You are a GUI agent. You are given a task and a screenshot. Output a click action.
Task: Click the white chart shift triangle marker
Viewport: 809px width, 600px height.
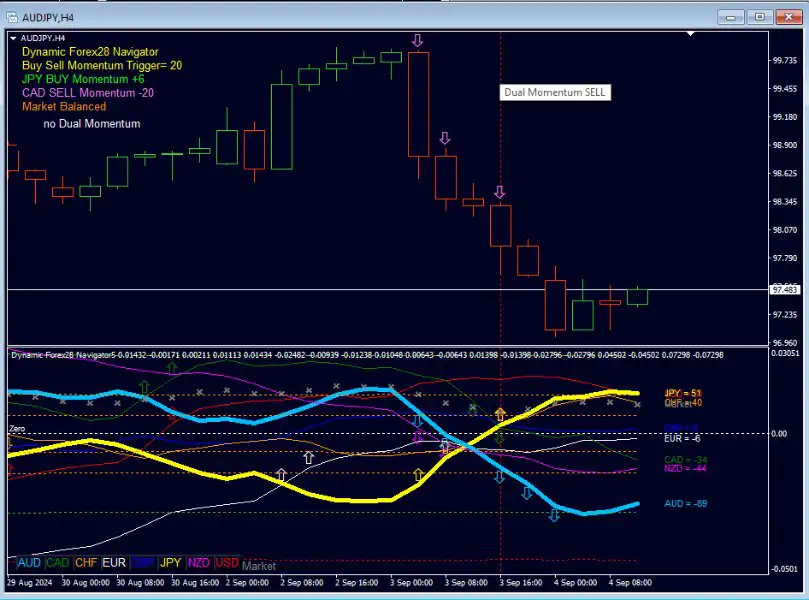point(689,34)
